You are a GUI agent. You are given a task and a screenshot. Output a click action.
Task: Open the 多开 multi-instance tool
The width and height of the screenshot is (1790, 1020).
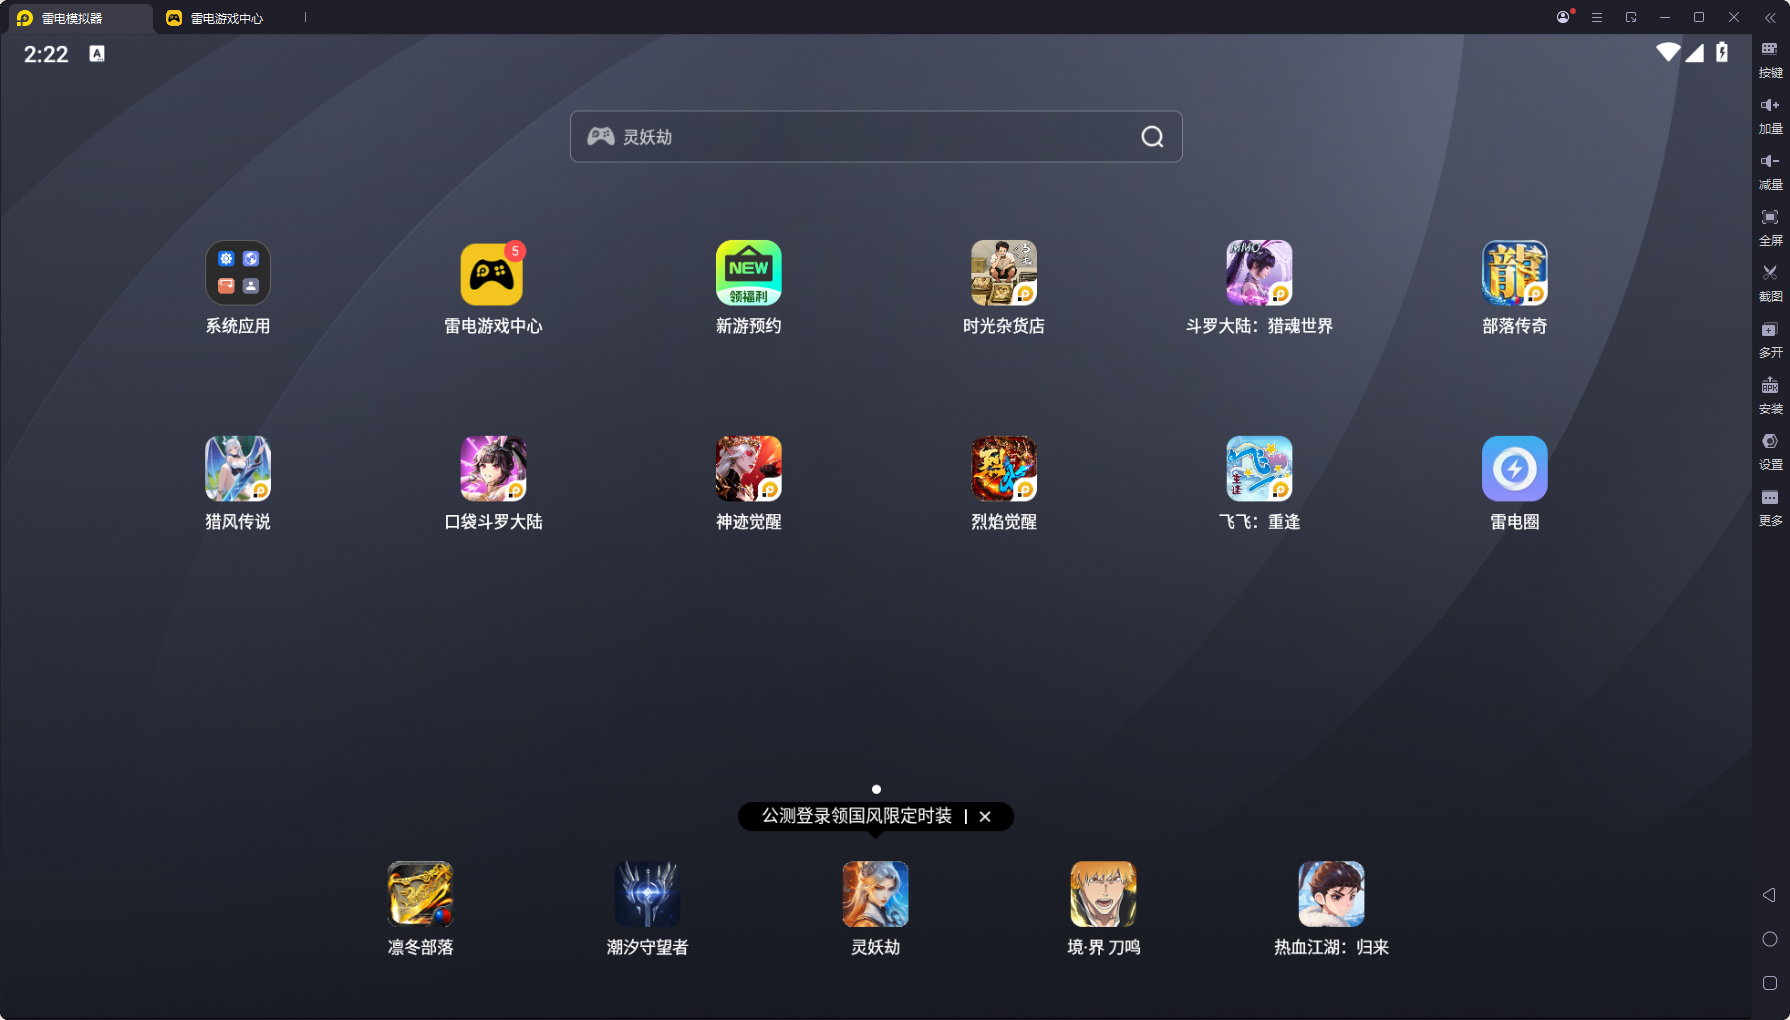click(x=1770, y=339)
